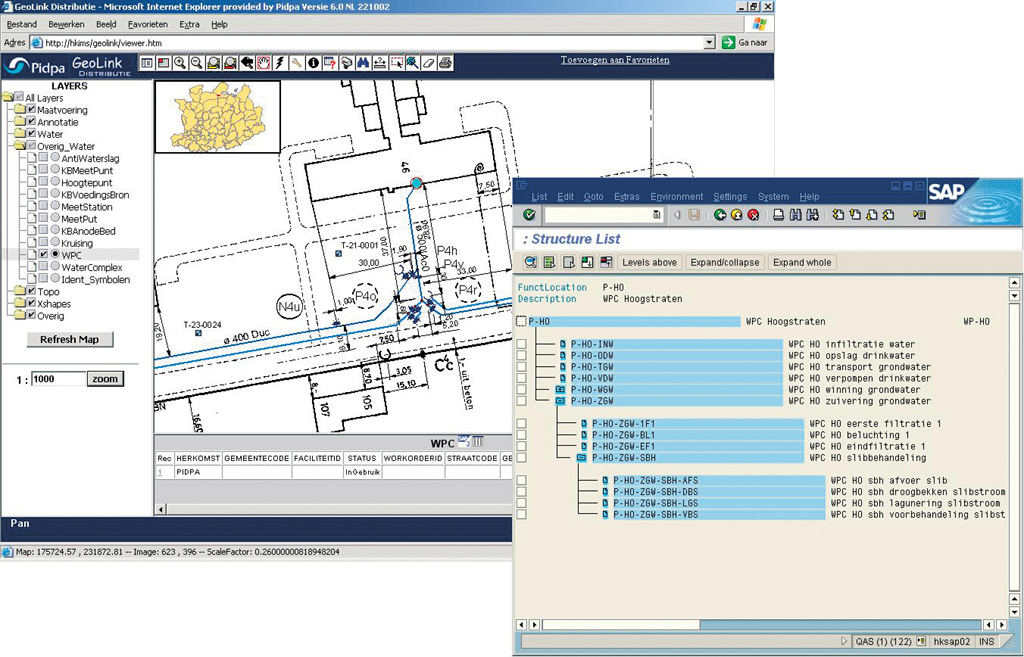Activate the Pan hand tool
1024x657 pixels.
263,63
